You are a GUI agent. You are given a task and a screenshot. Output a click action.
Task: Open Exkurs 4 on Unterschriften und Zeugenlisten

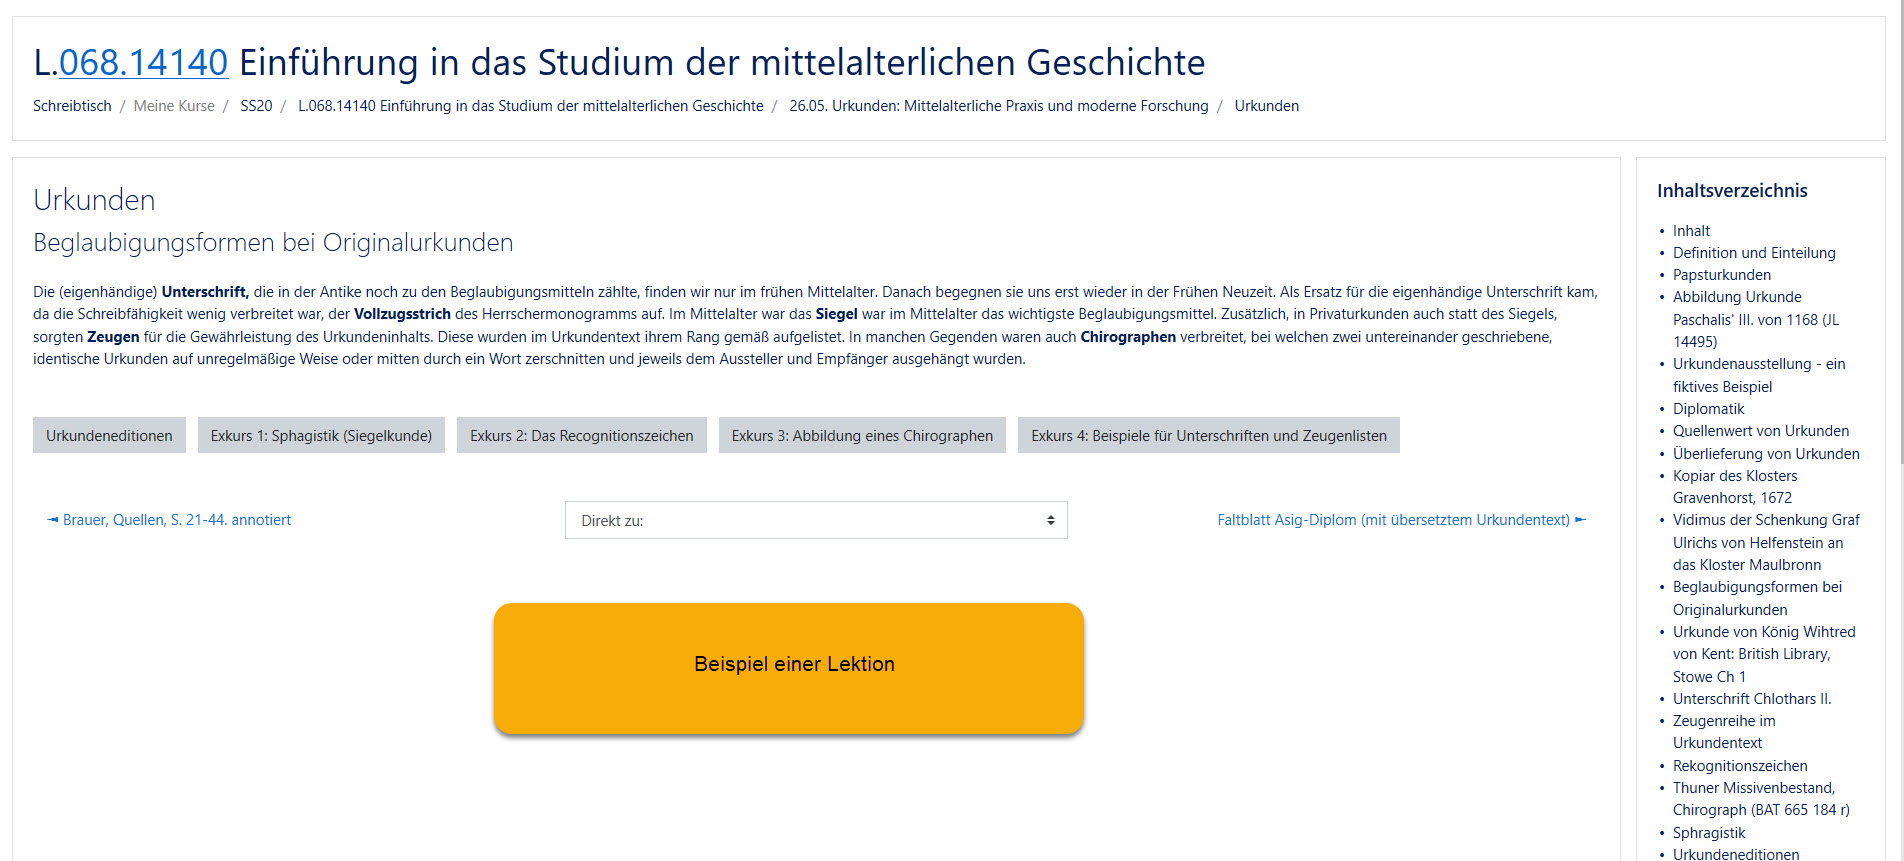tap(1208, 436)
